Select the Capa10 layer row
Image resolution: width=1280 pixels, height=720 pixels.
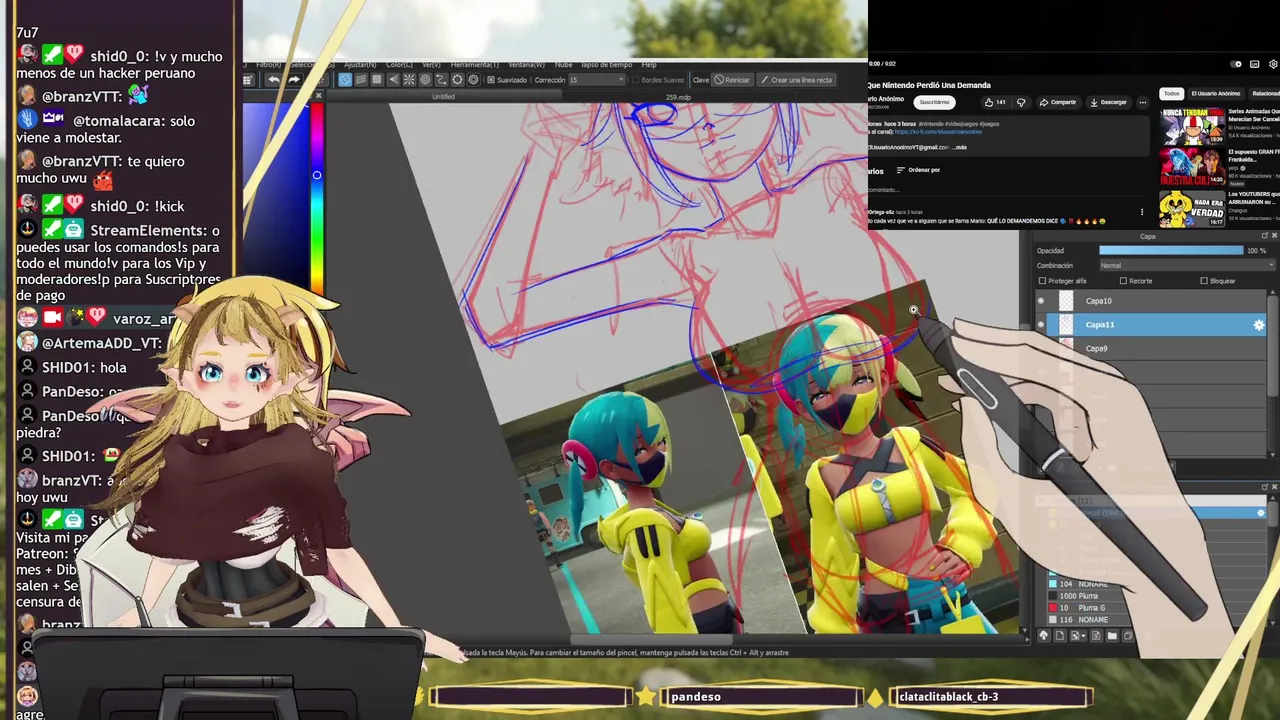(x=1150, y=300)
